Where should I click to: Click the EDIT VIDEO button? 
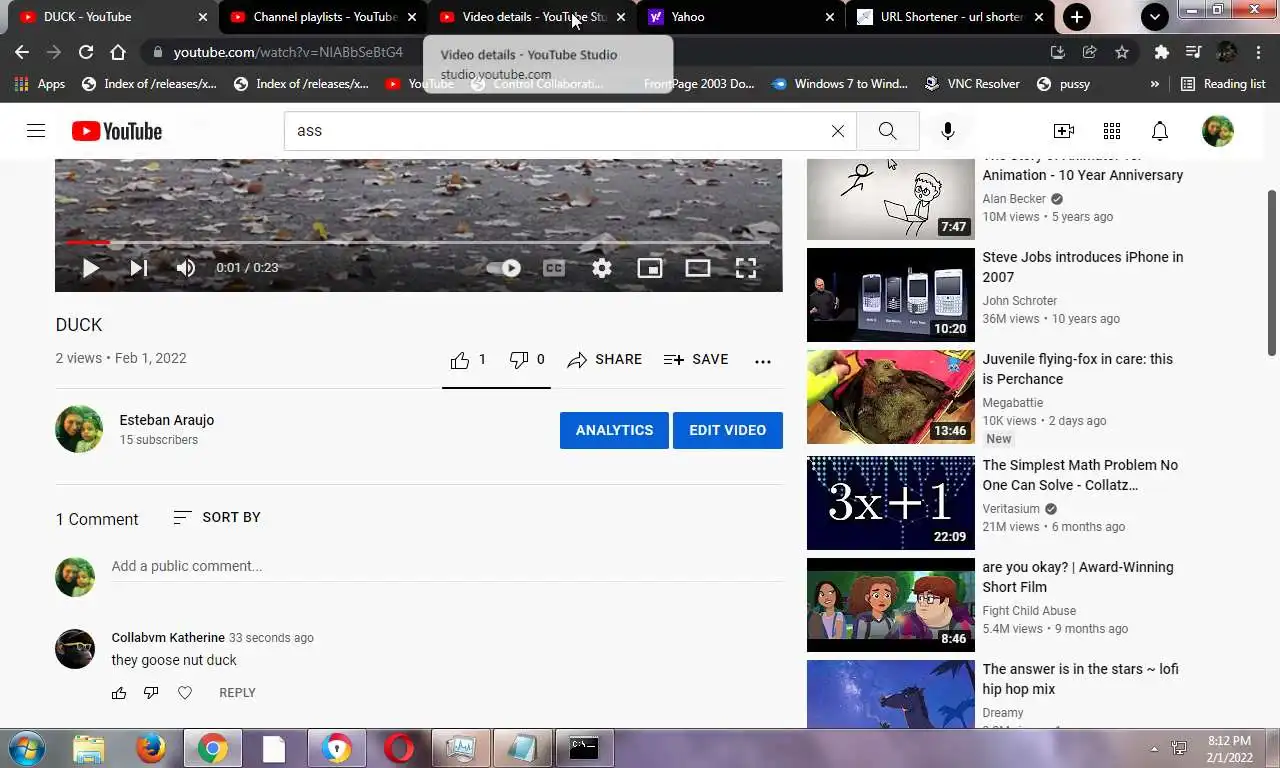(728, 430)
